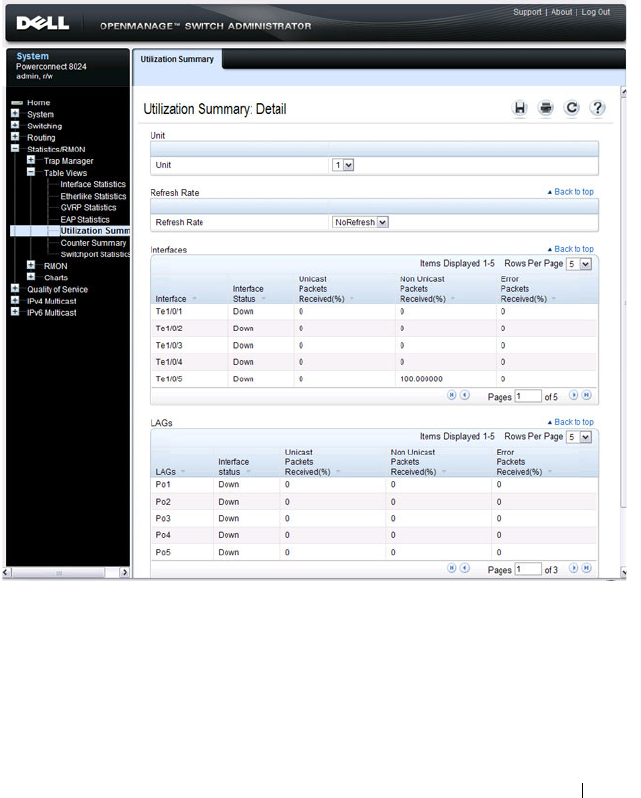Click the Support link
641x798 pixels.
527,12
